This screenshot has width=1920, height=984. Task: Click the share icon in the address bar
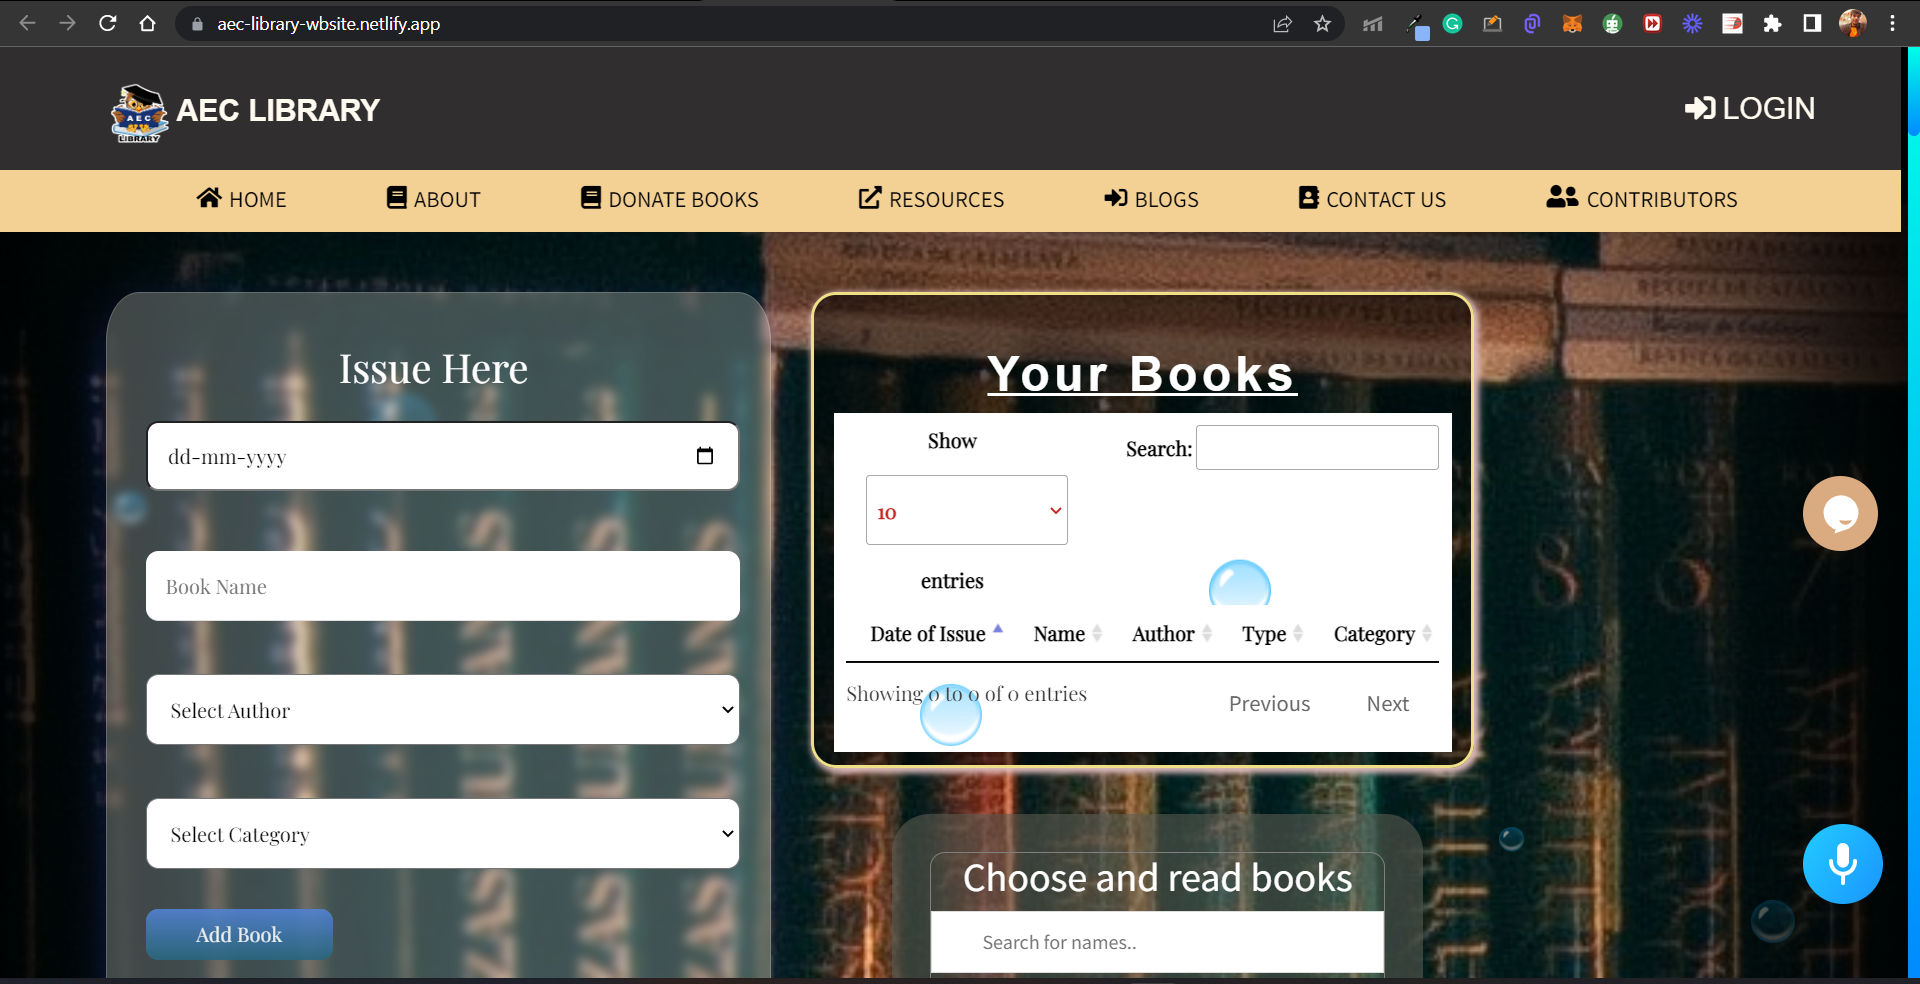point(1283,23)
